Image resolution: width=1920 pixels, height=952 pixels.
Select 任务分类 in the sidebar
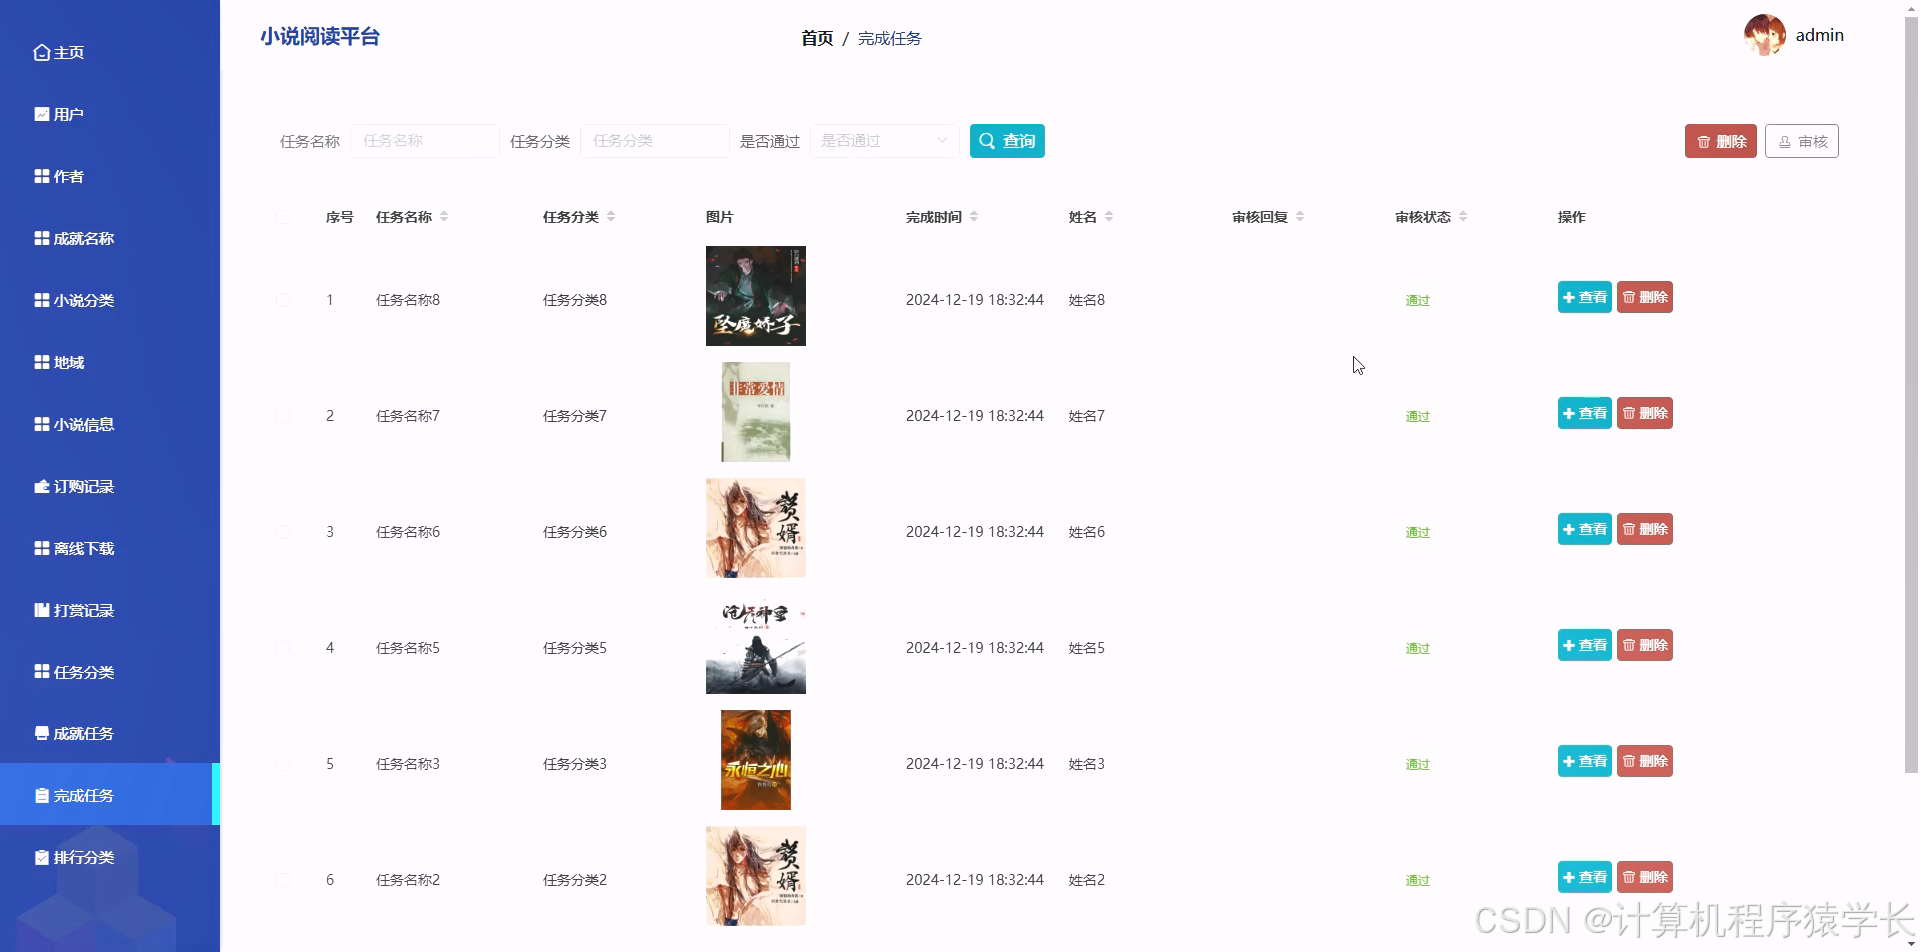[x=110, y=672]
